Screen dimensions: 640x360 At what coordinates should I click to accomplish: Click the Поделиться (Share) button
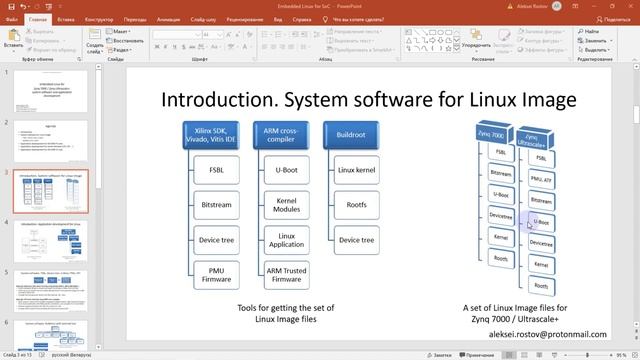pos(613,19)
